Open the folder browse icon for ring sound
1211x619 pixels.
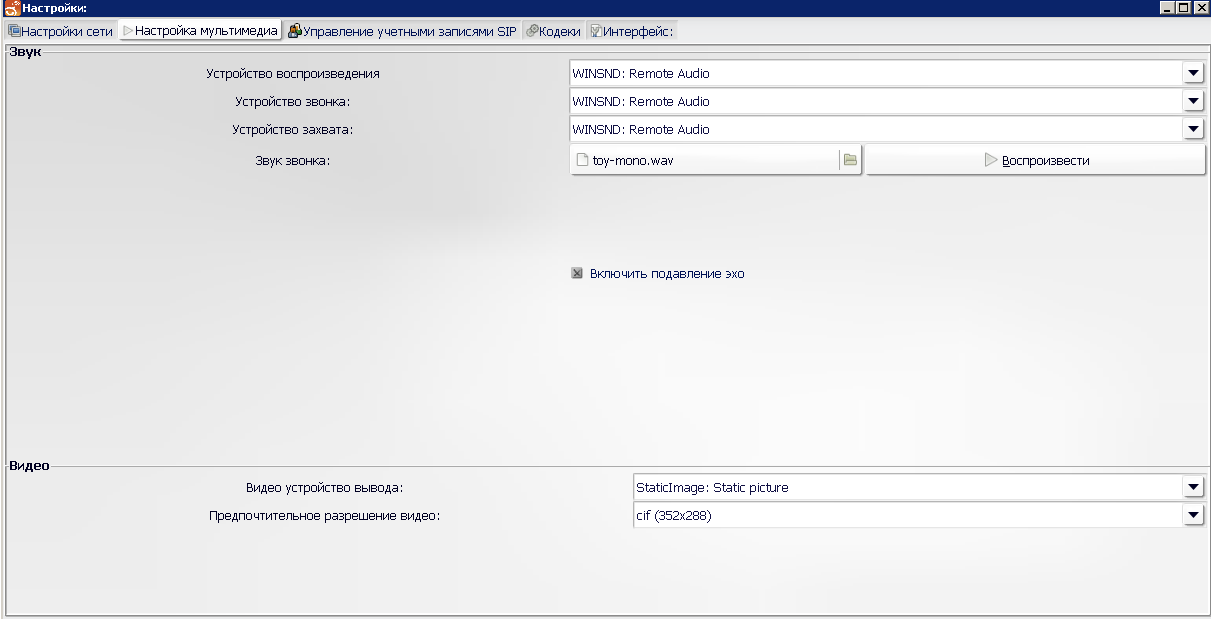point(850,160)
